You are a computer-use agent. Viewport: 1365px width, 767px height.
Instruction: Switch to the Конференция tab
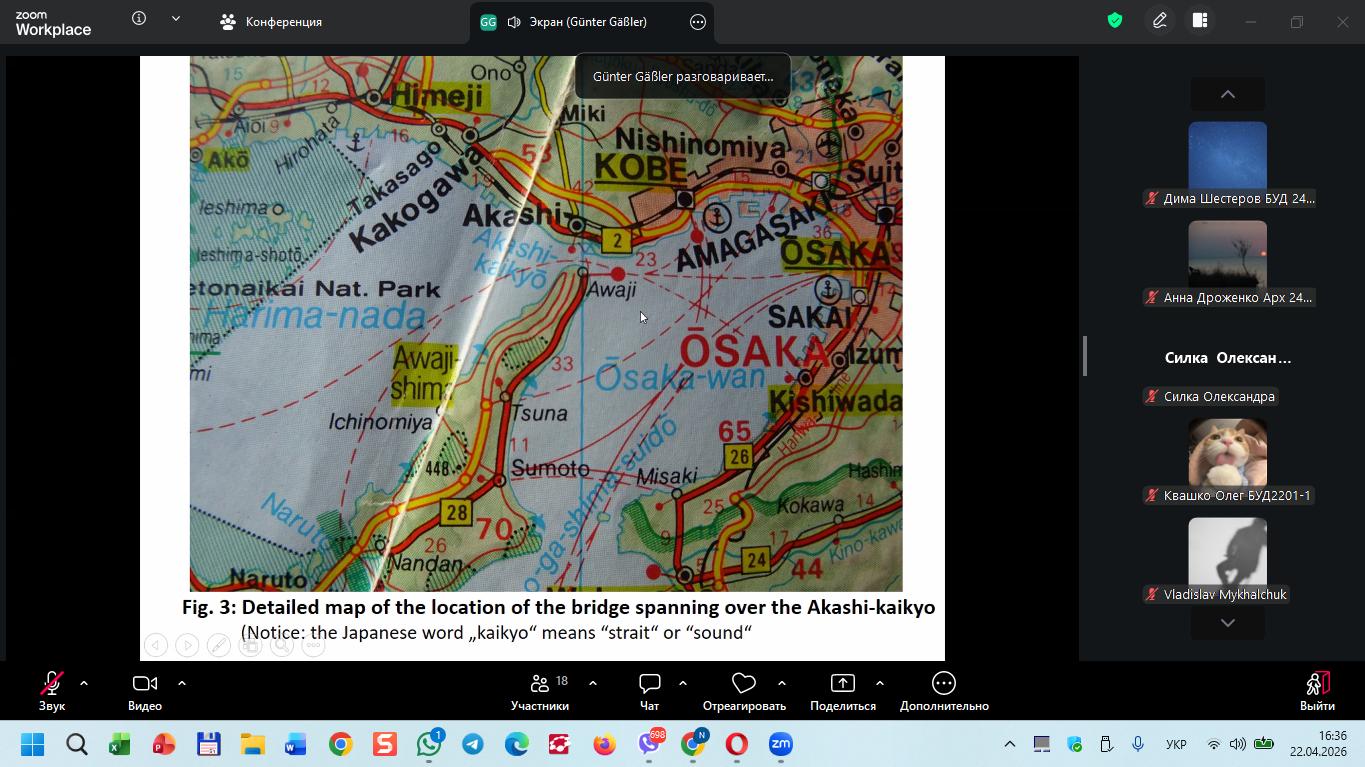(x=272, y=22)
